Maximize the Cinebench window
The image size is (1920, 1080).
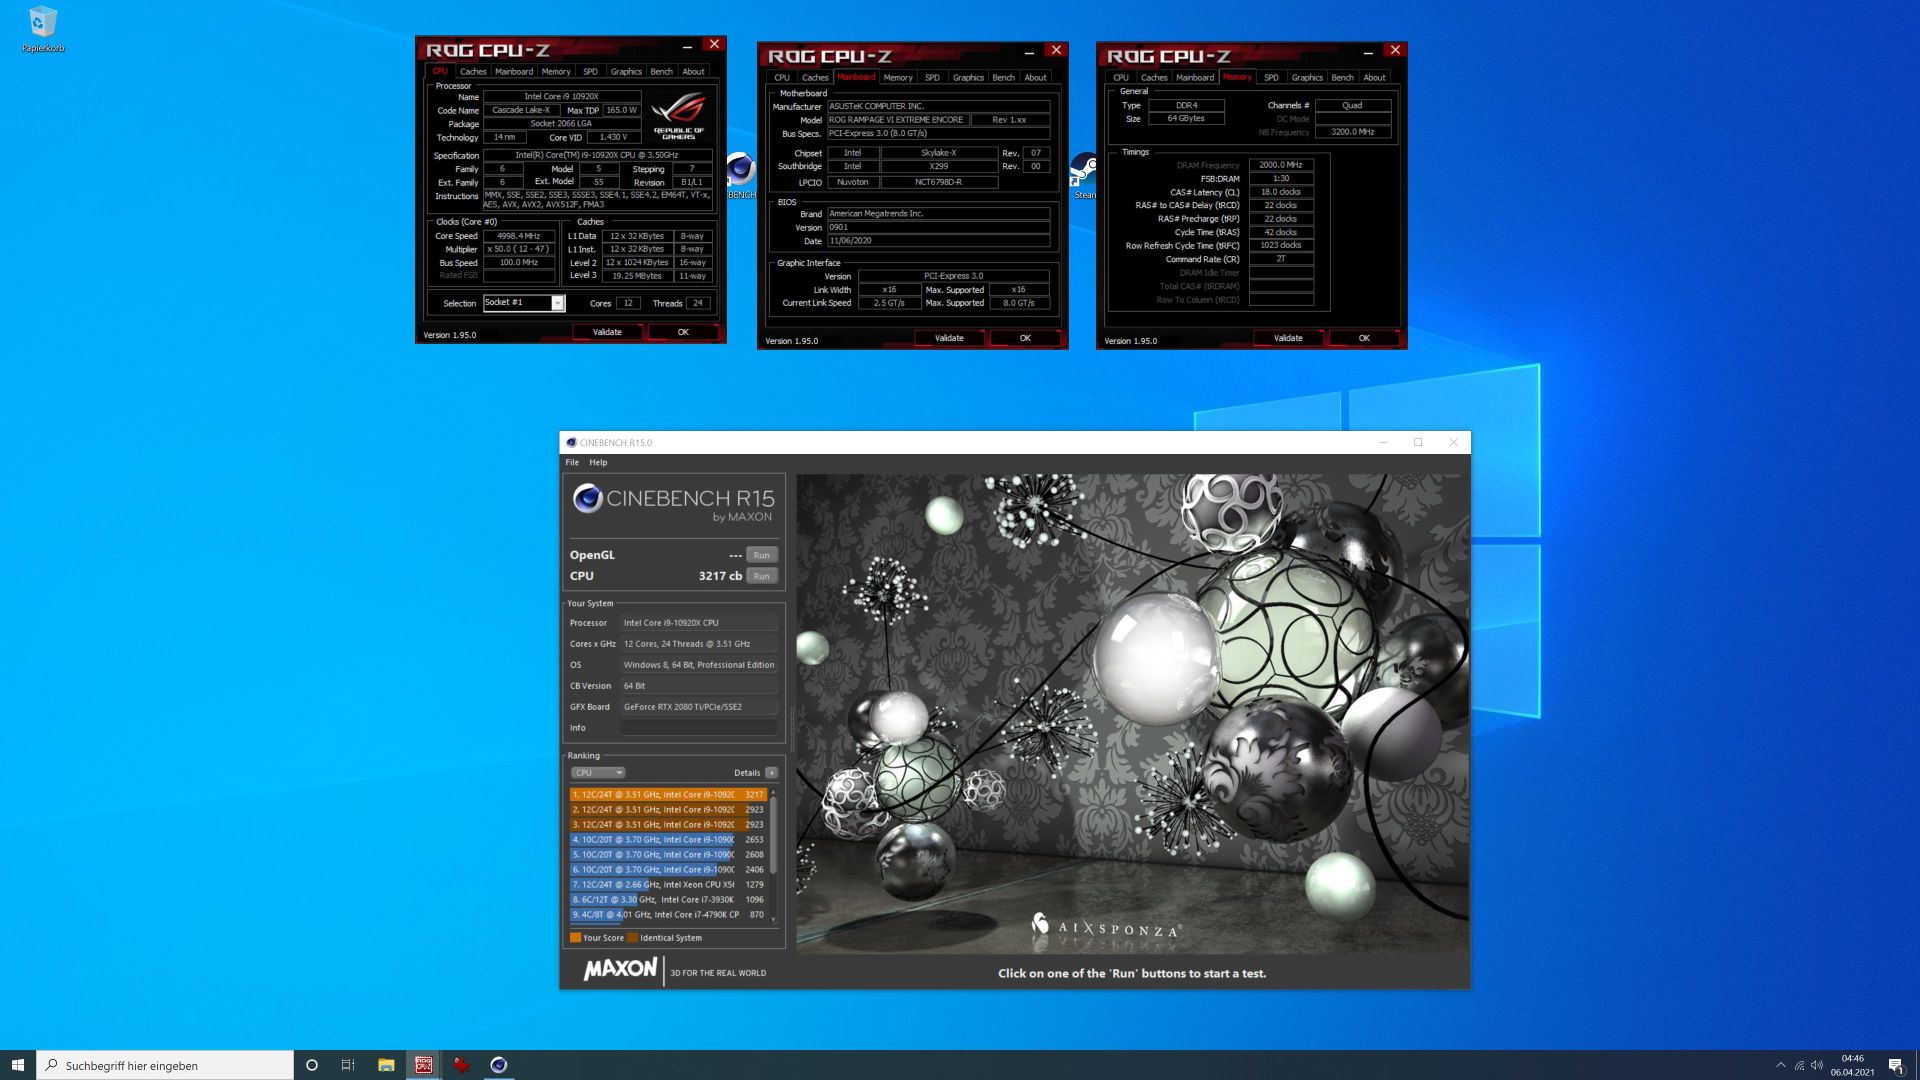tap(1418, 442)
